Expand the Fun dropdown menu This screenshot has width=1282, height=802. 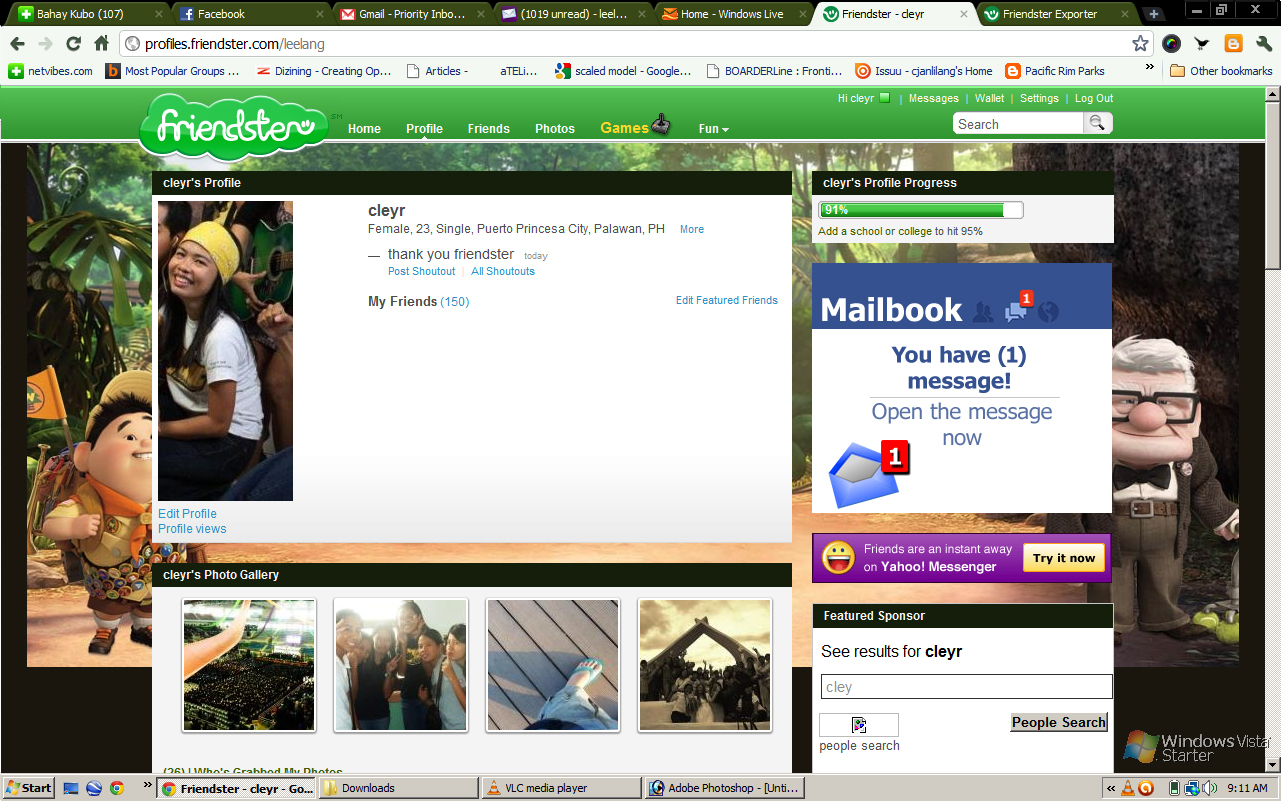713,129
